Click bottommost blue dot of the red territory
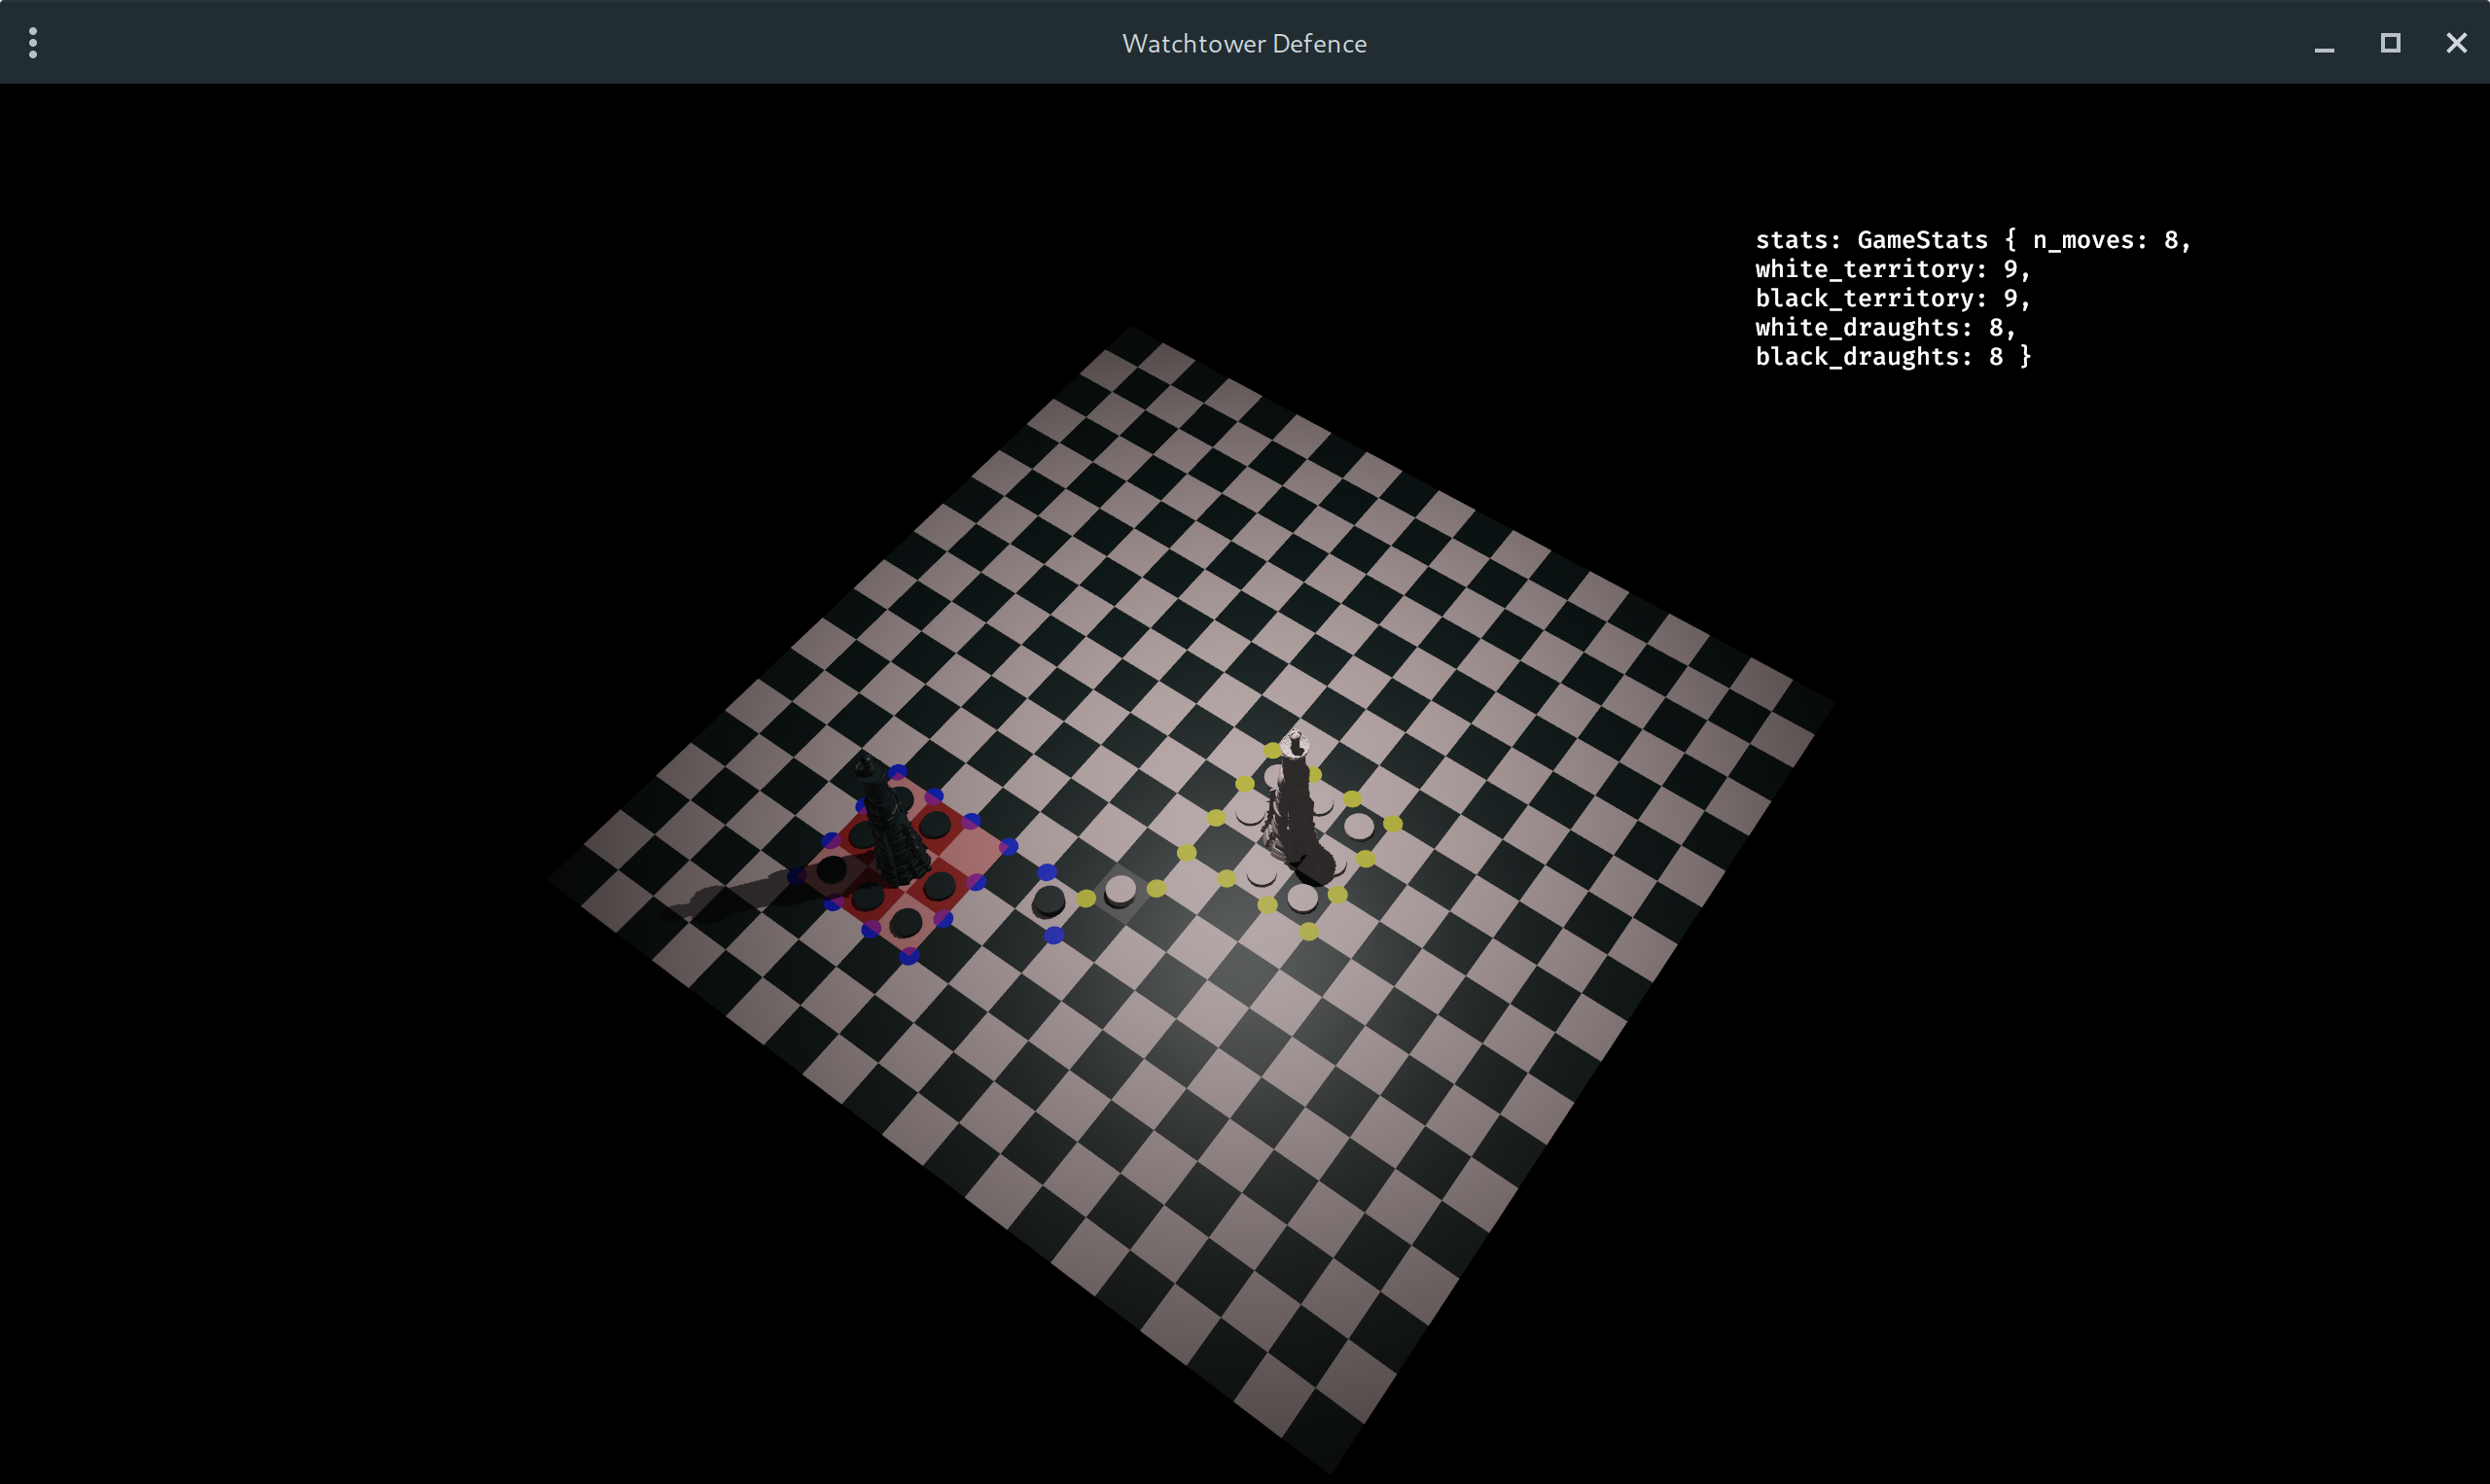2490x1484 pixels. tap(909, 956)
